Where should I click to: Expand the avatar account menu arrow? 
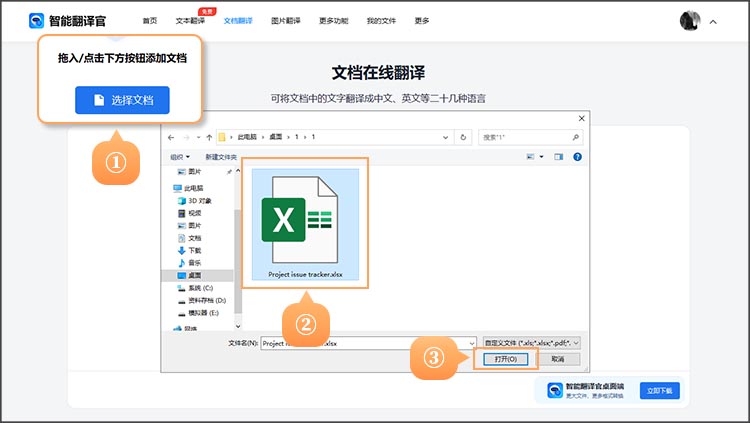(x=713, y=21)
